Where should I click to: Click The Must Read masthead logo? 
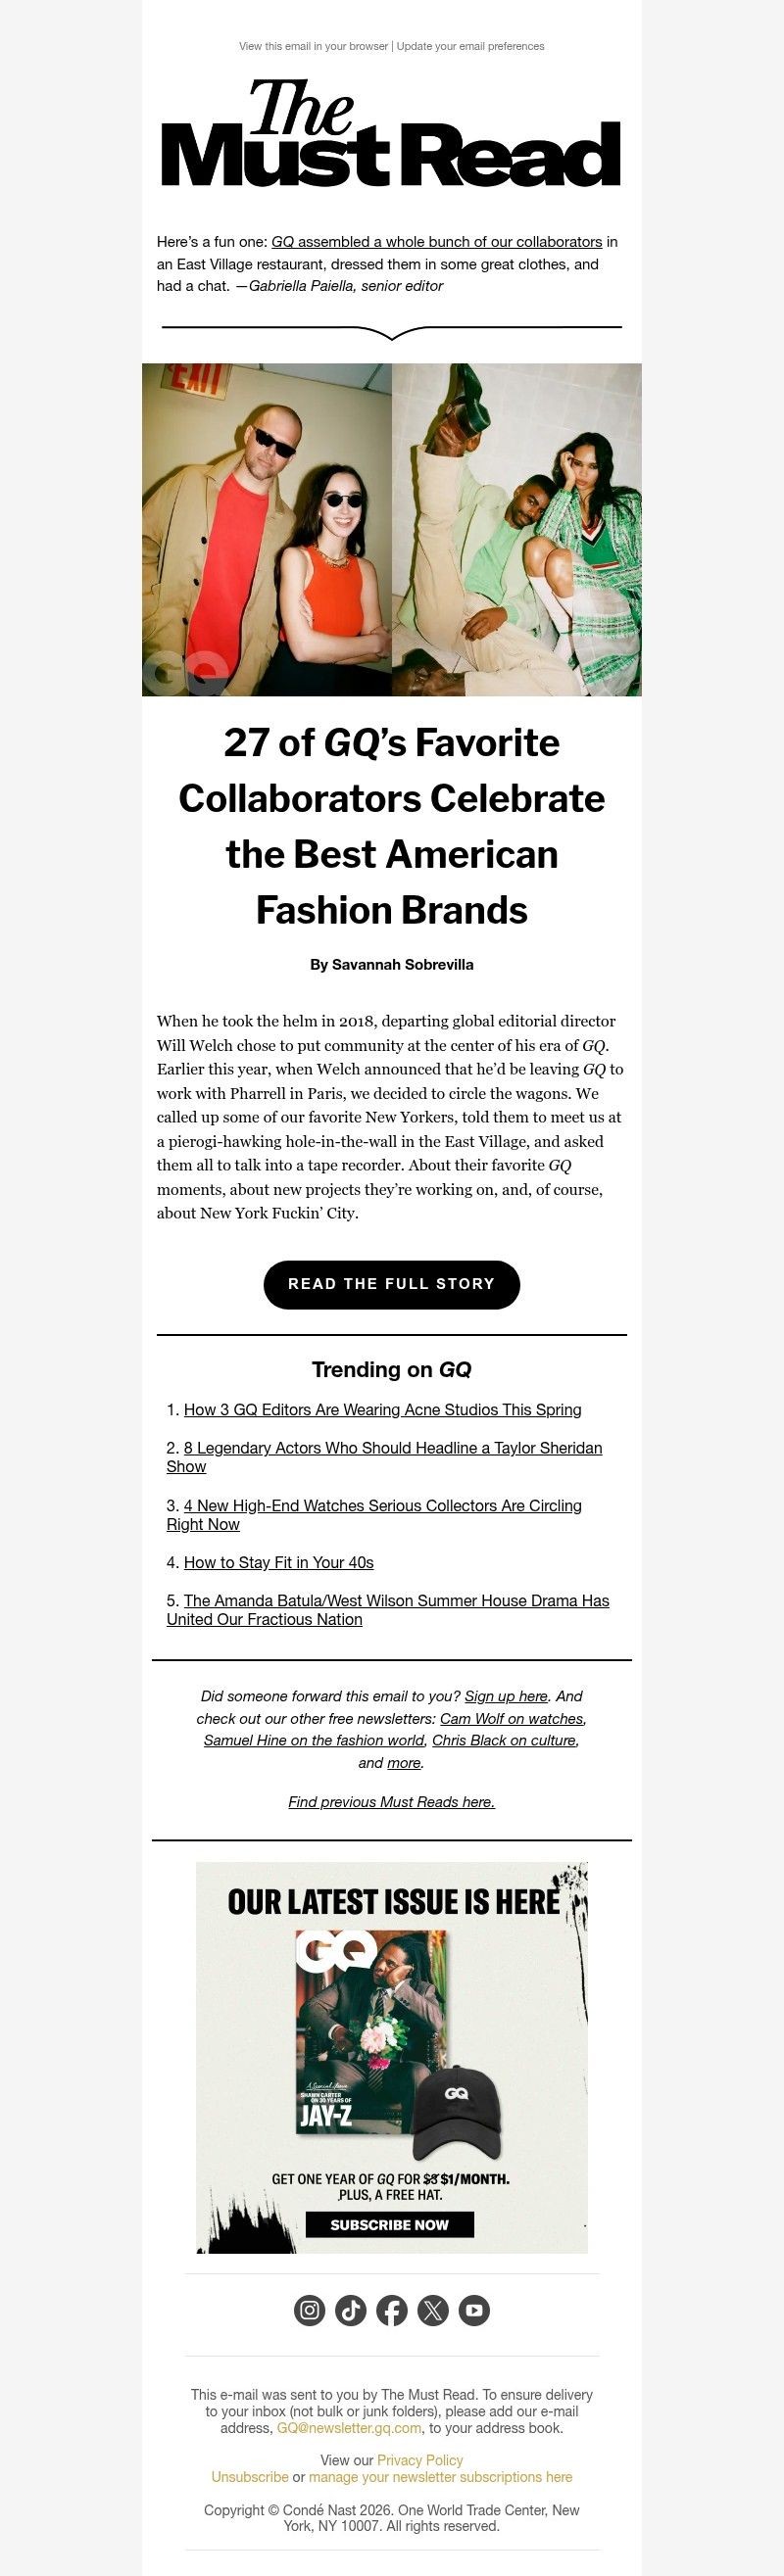(390, 140)
